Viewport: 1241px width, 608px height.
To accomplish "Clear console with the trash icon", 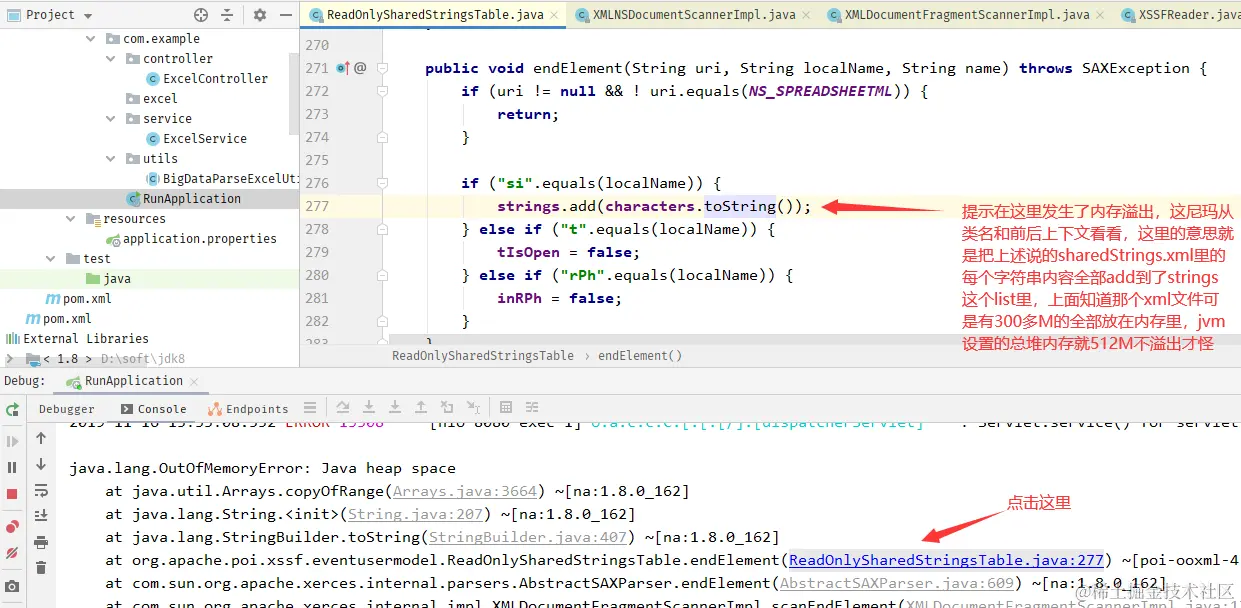I will click(41, 568).
